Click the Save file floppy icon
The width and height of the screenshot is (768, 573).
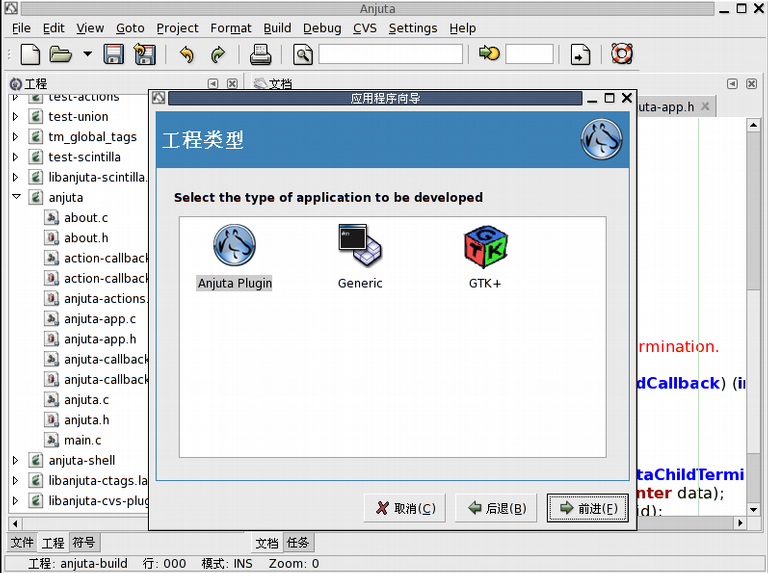[x=114, y=54]
